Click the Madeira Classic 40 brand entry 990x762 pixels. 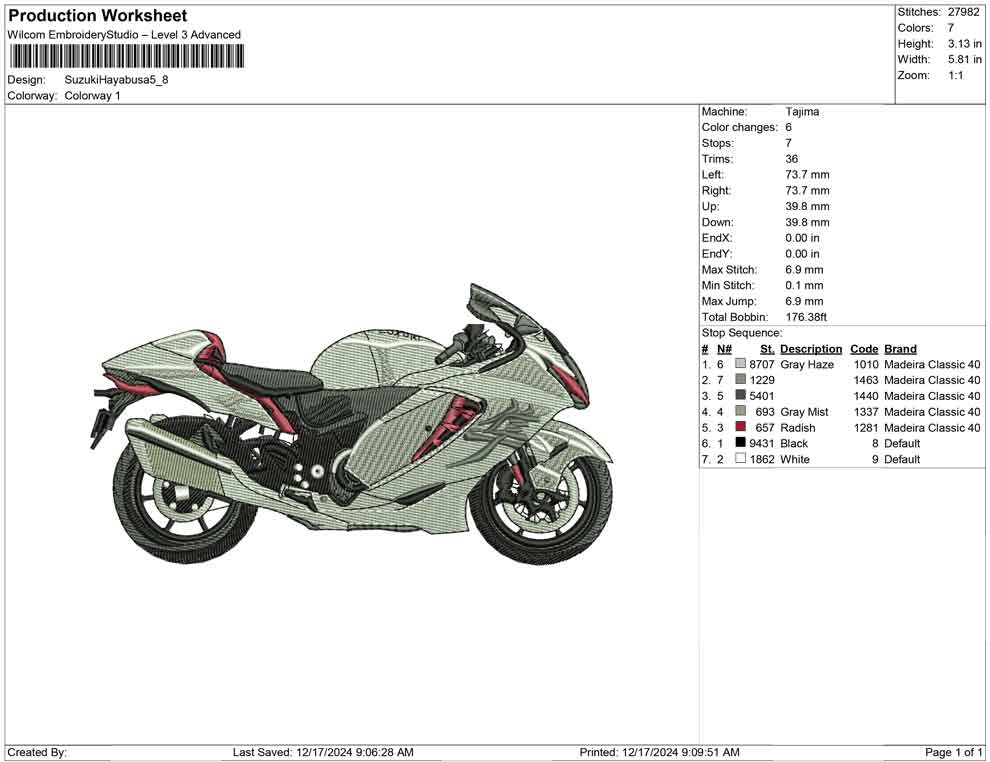tap(931, 364)
